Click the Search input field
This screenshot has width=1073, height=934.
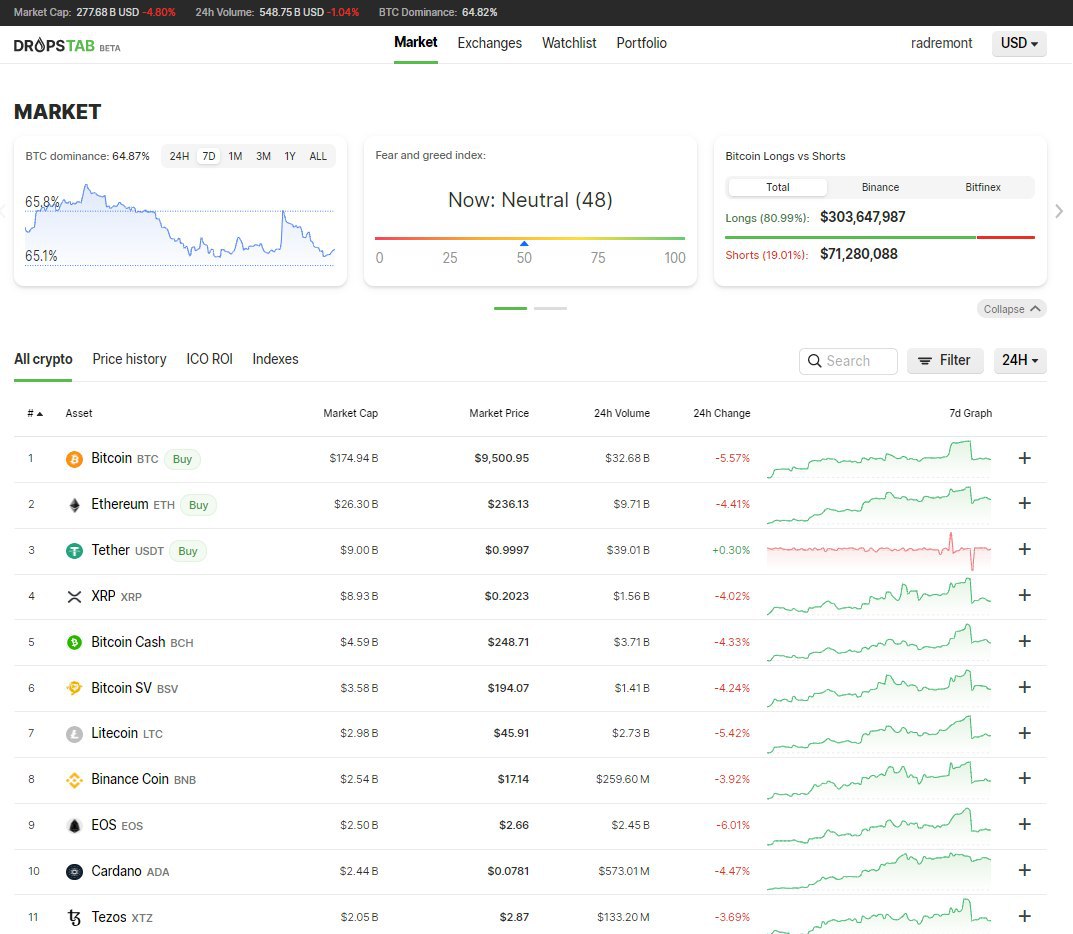pos(848,361)
